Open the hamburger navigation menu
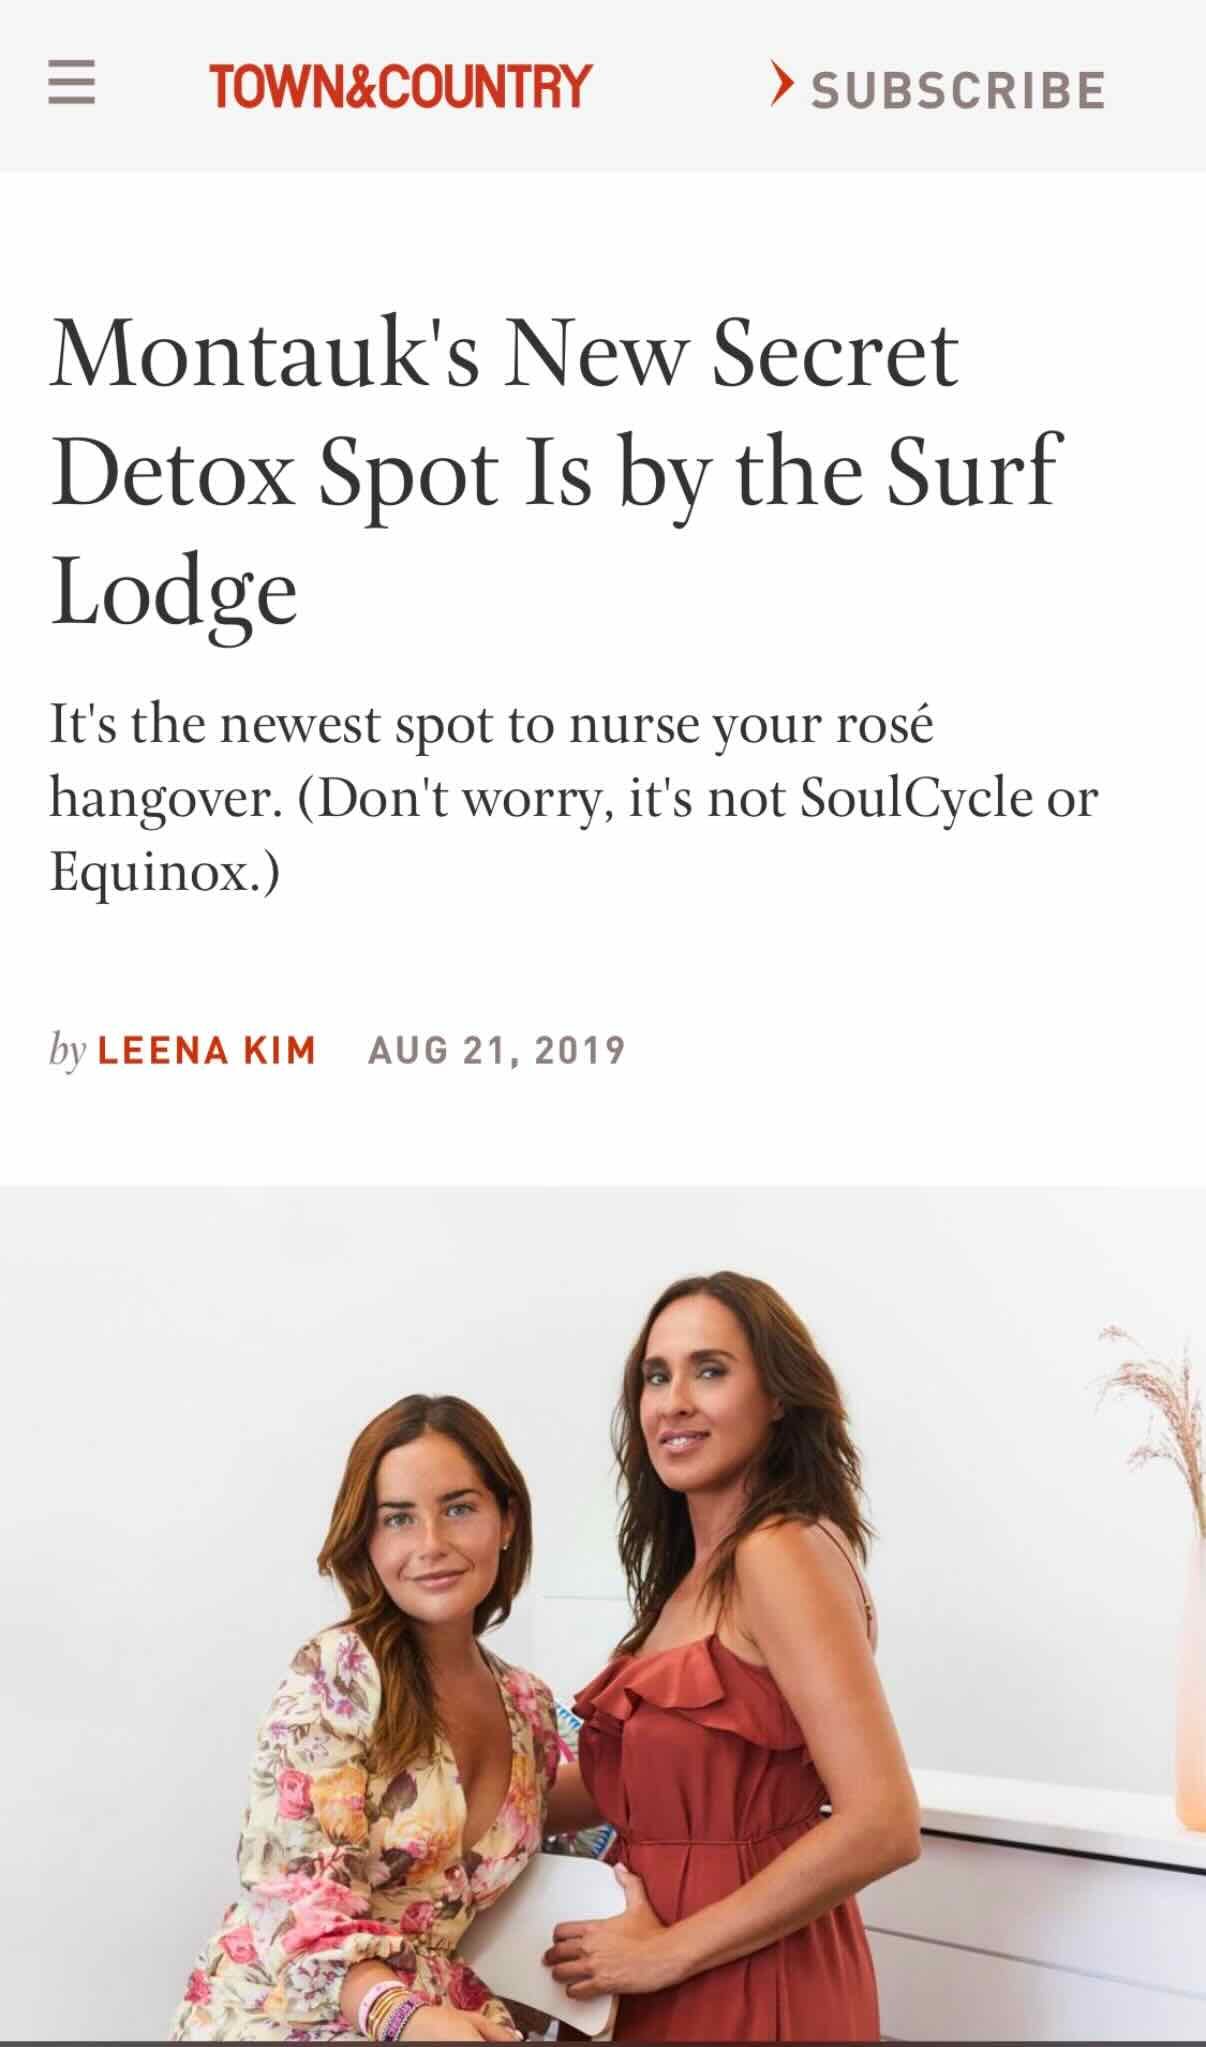1206x2047 pixels. 72,85
